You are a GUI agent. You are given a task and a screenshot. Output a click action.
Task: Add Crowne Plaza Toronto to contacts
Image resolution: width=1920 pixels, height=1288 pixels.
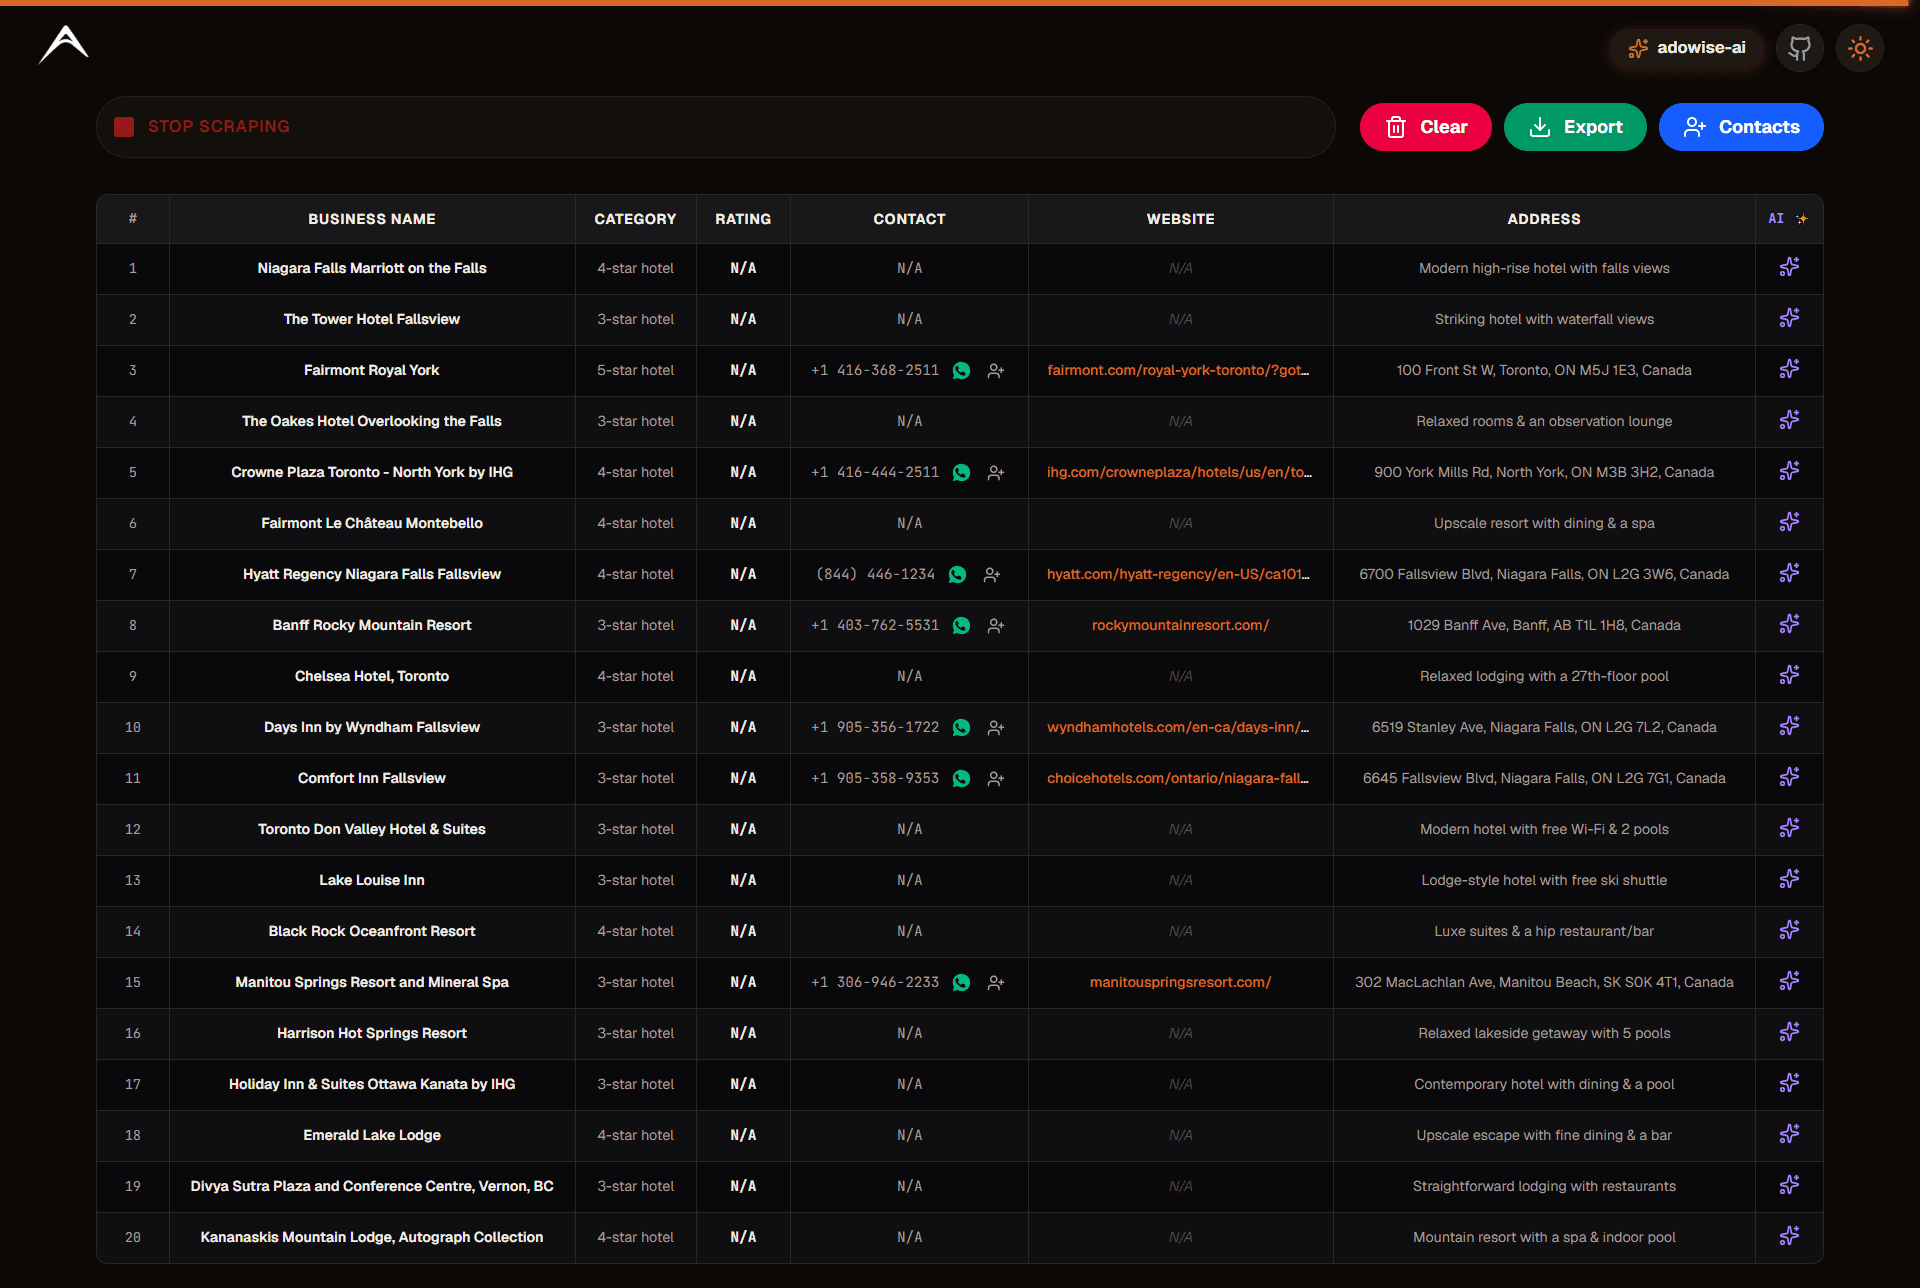(x=996, y=472)
